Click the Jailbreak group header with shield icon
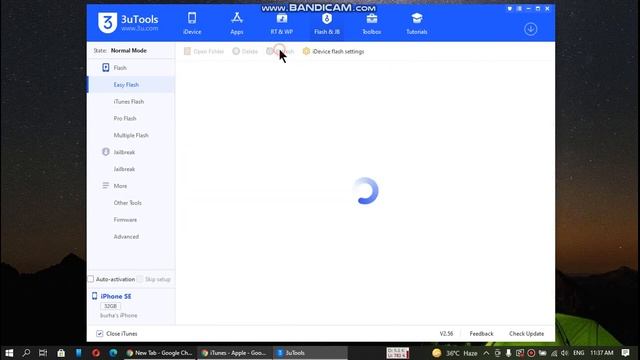 pyautogui.click(x=124, y=152)
